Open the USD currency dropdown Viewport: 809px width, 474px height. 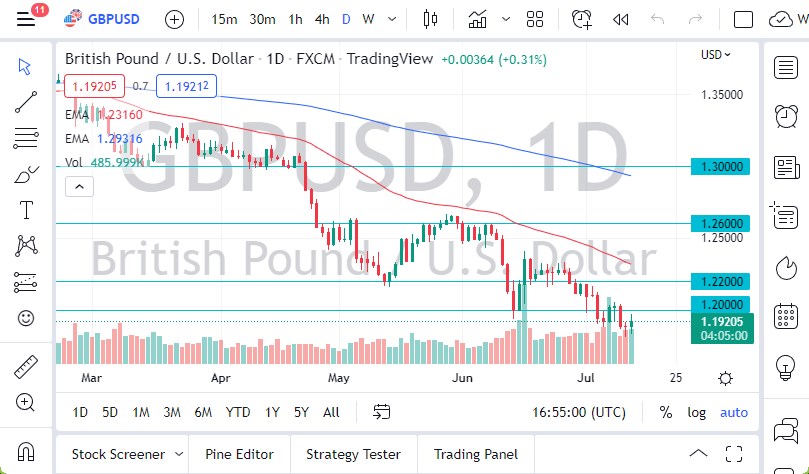(x=716, y=55)
